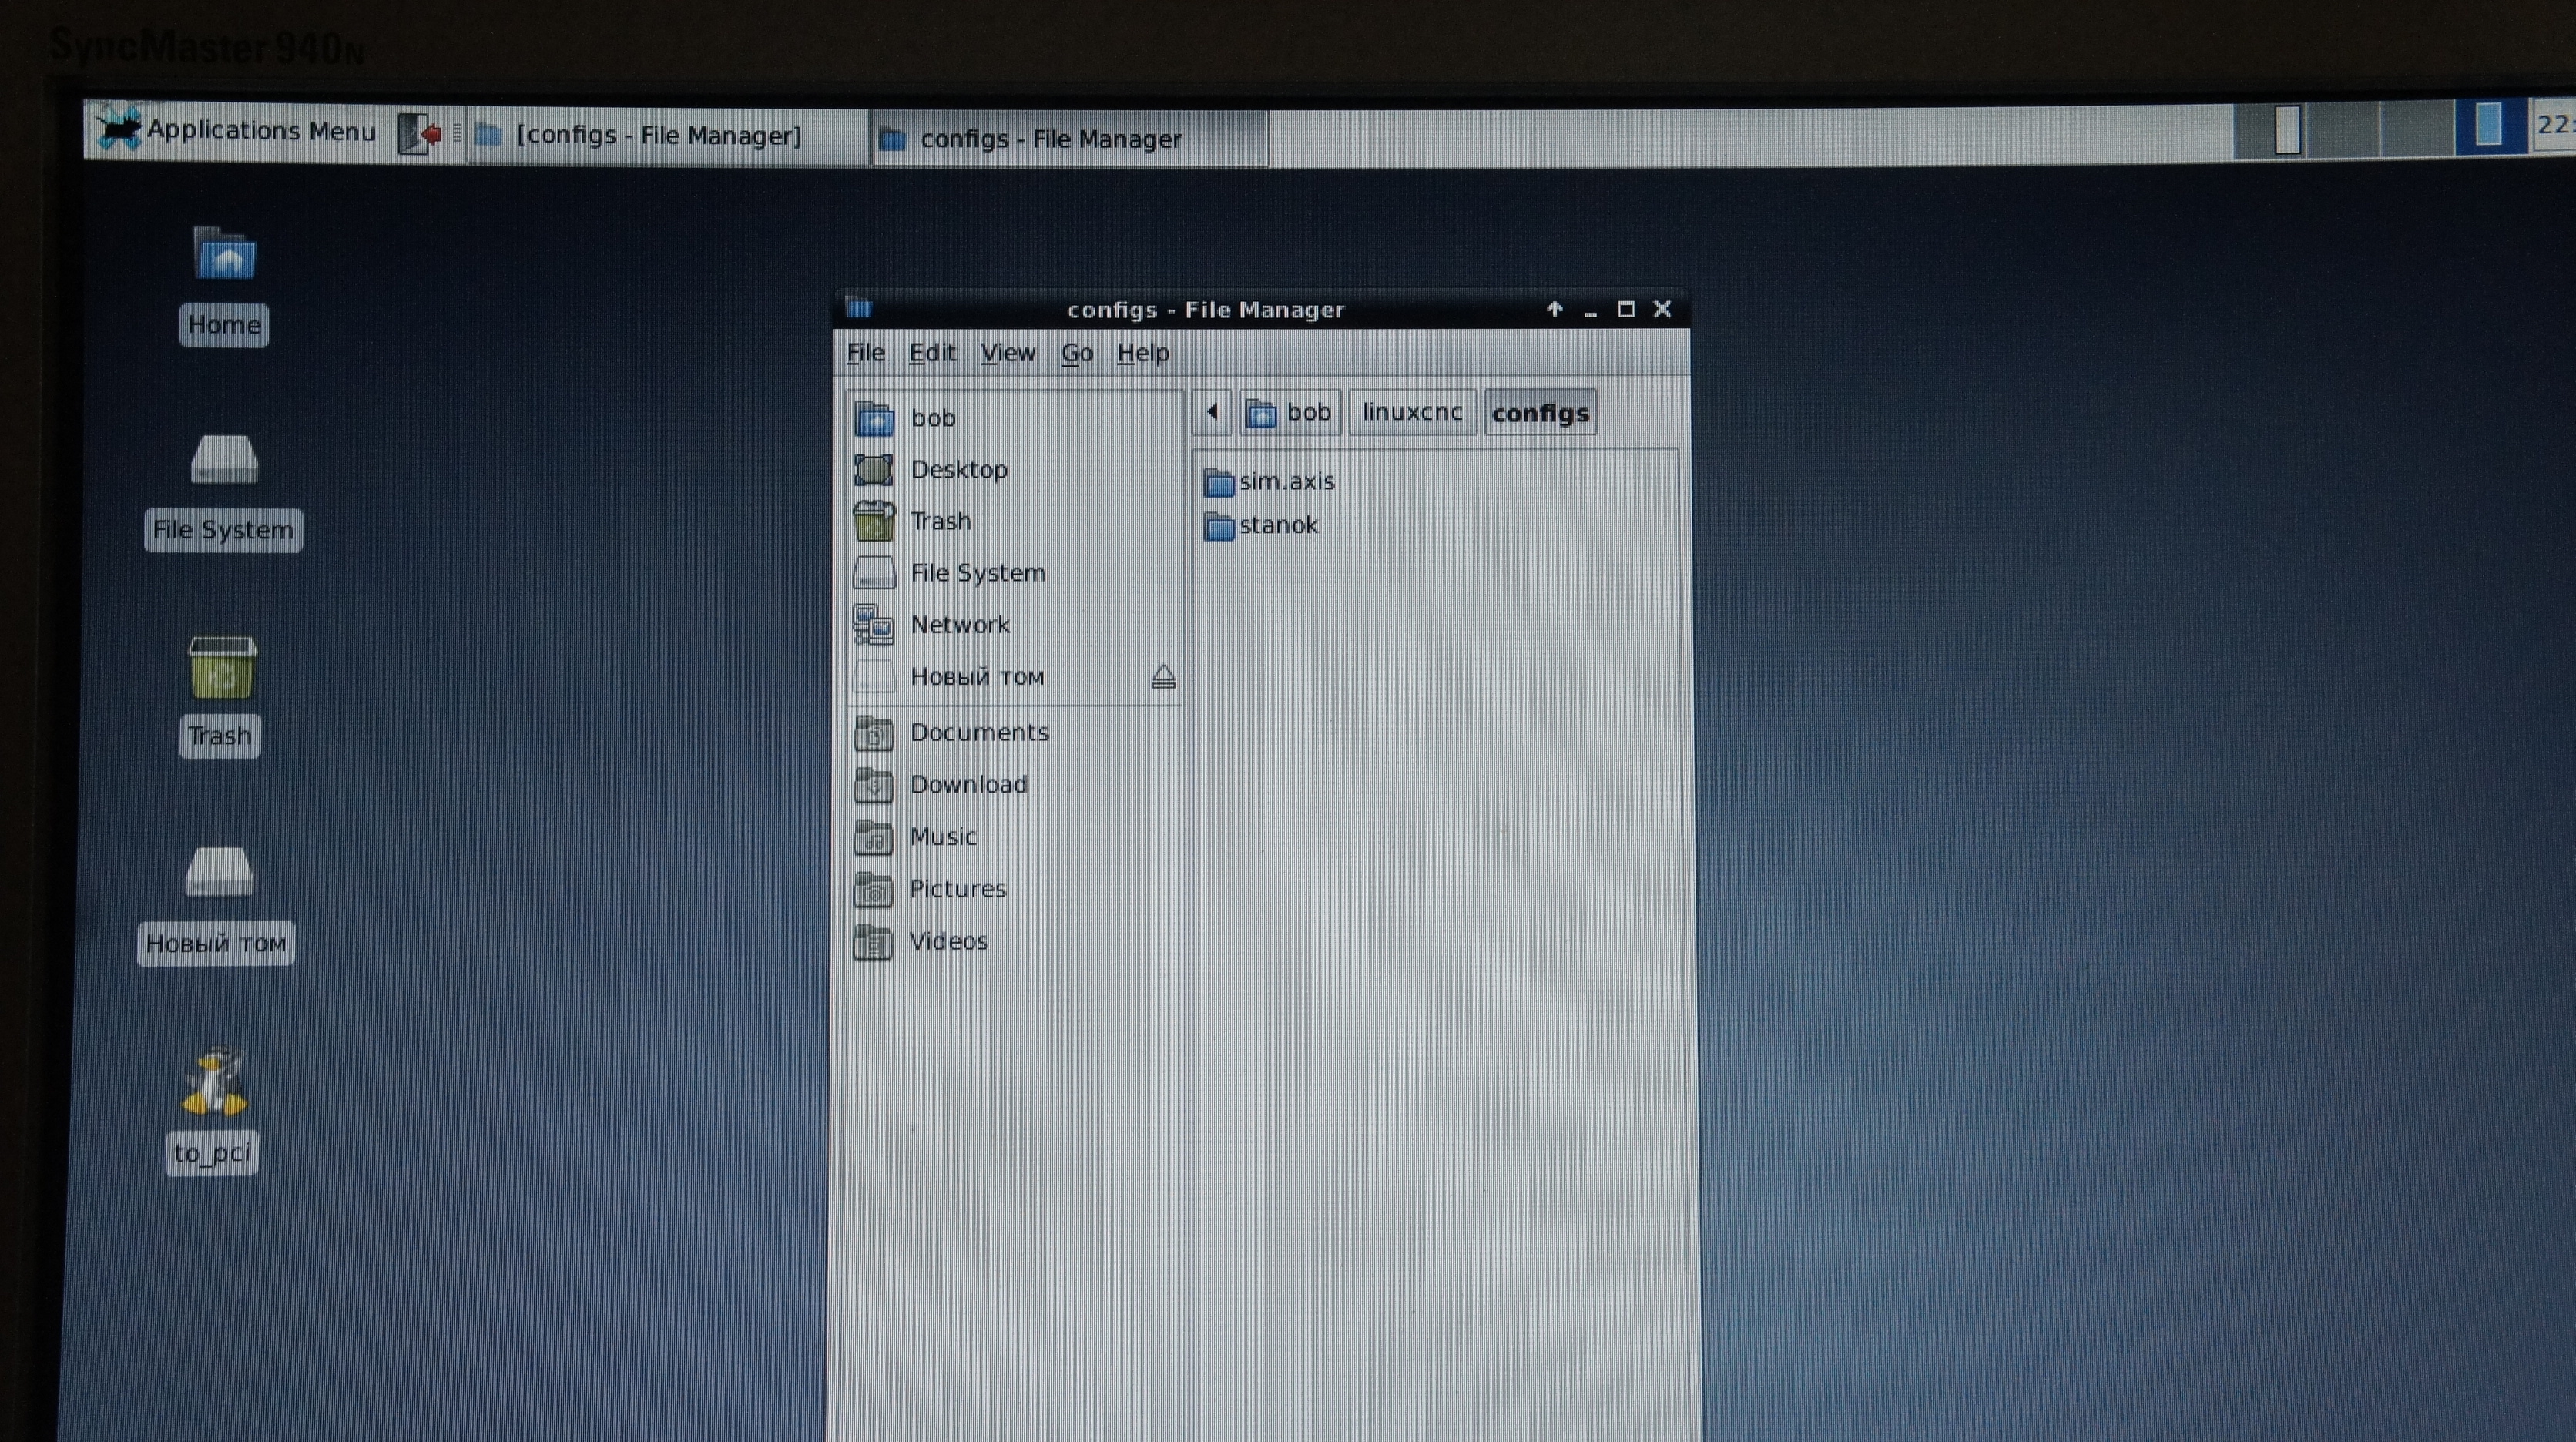Open the stanok folder
The width and height of the screenshot is (2576, 1442).
(x=1277, y=526)
